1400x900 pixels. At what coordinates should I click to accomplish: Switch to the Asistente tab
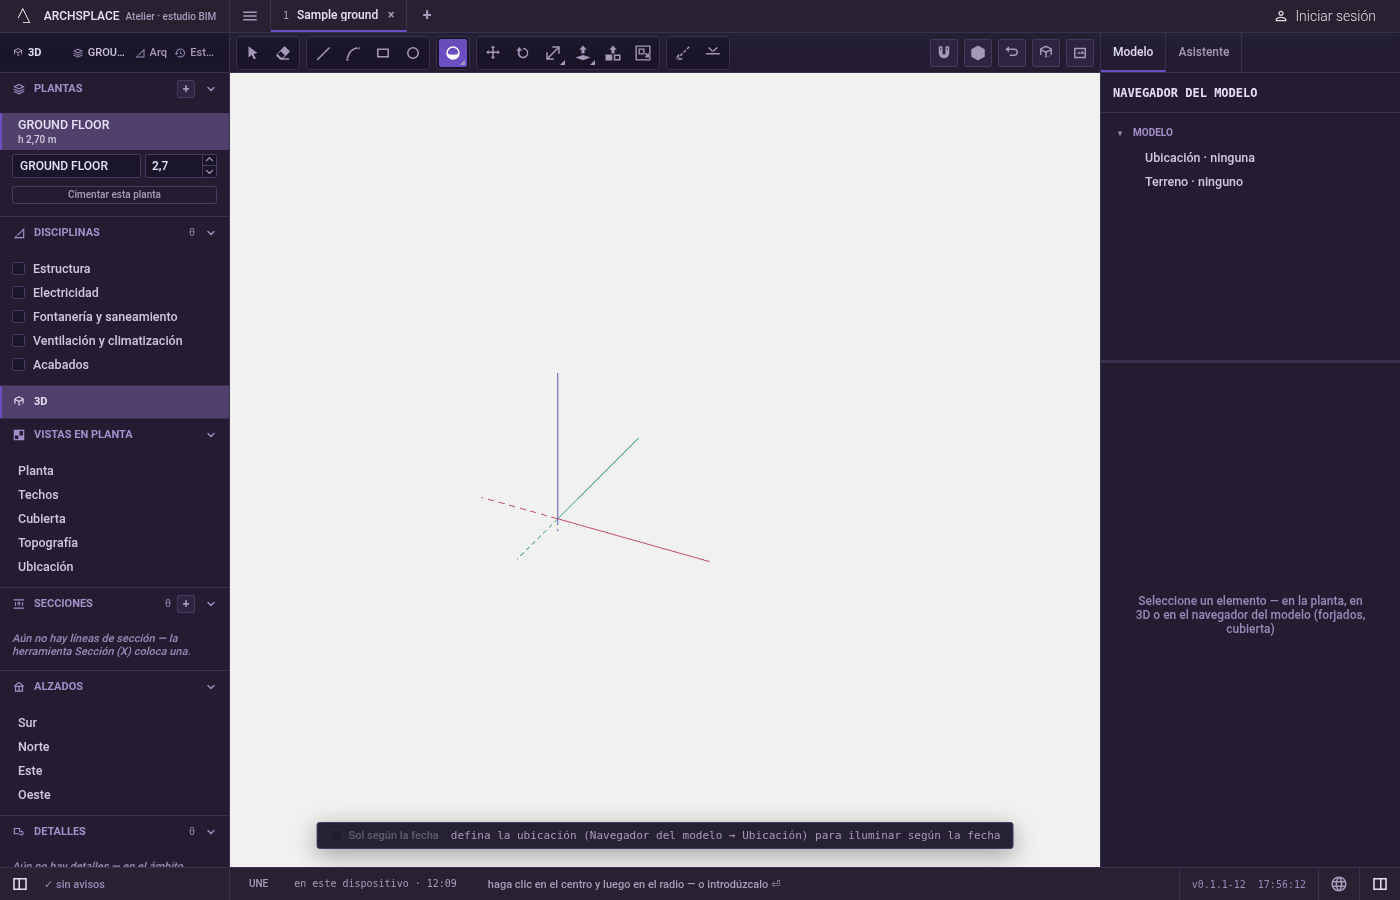(x=1204, y=52)
